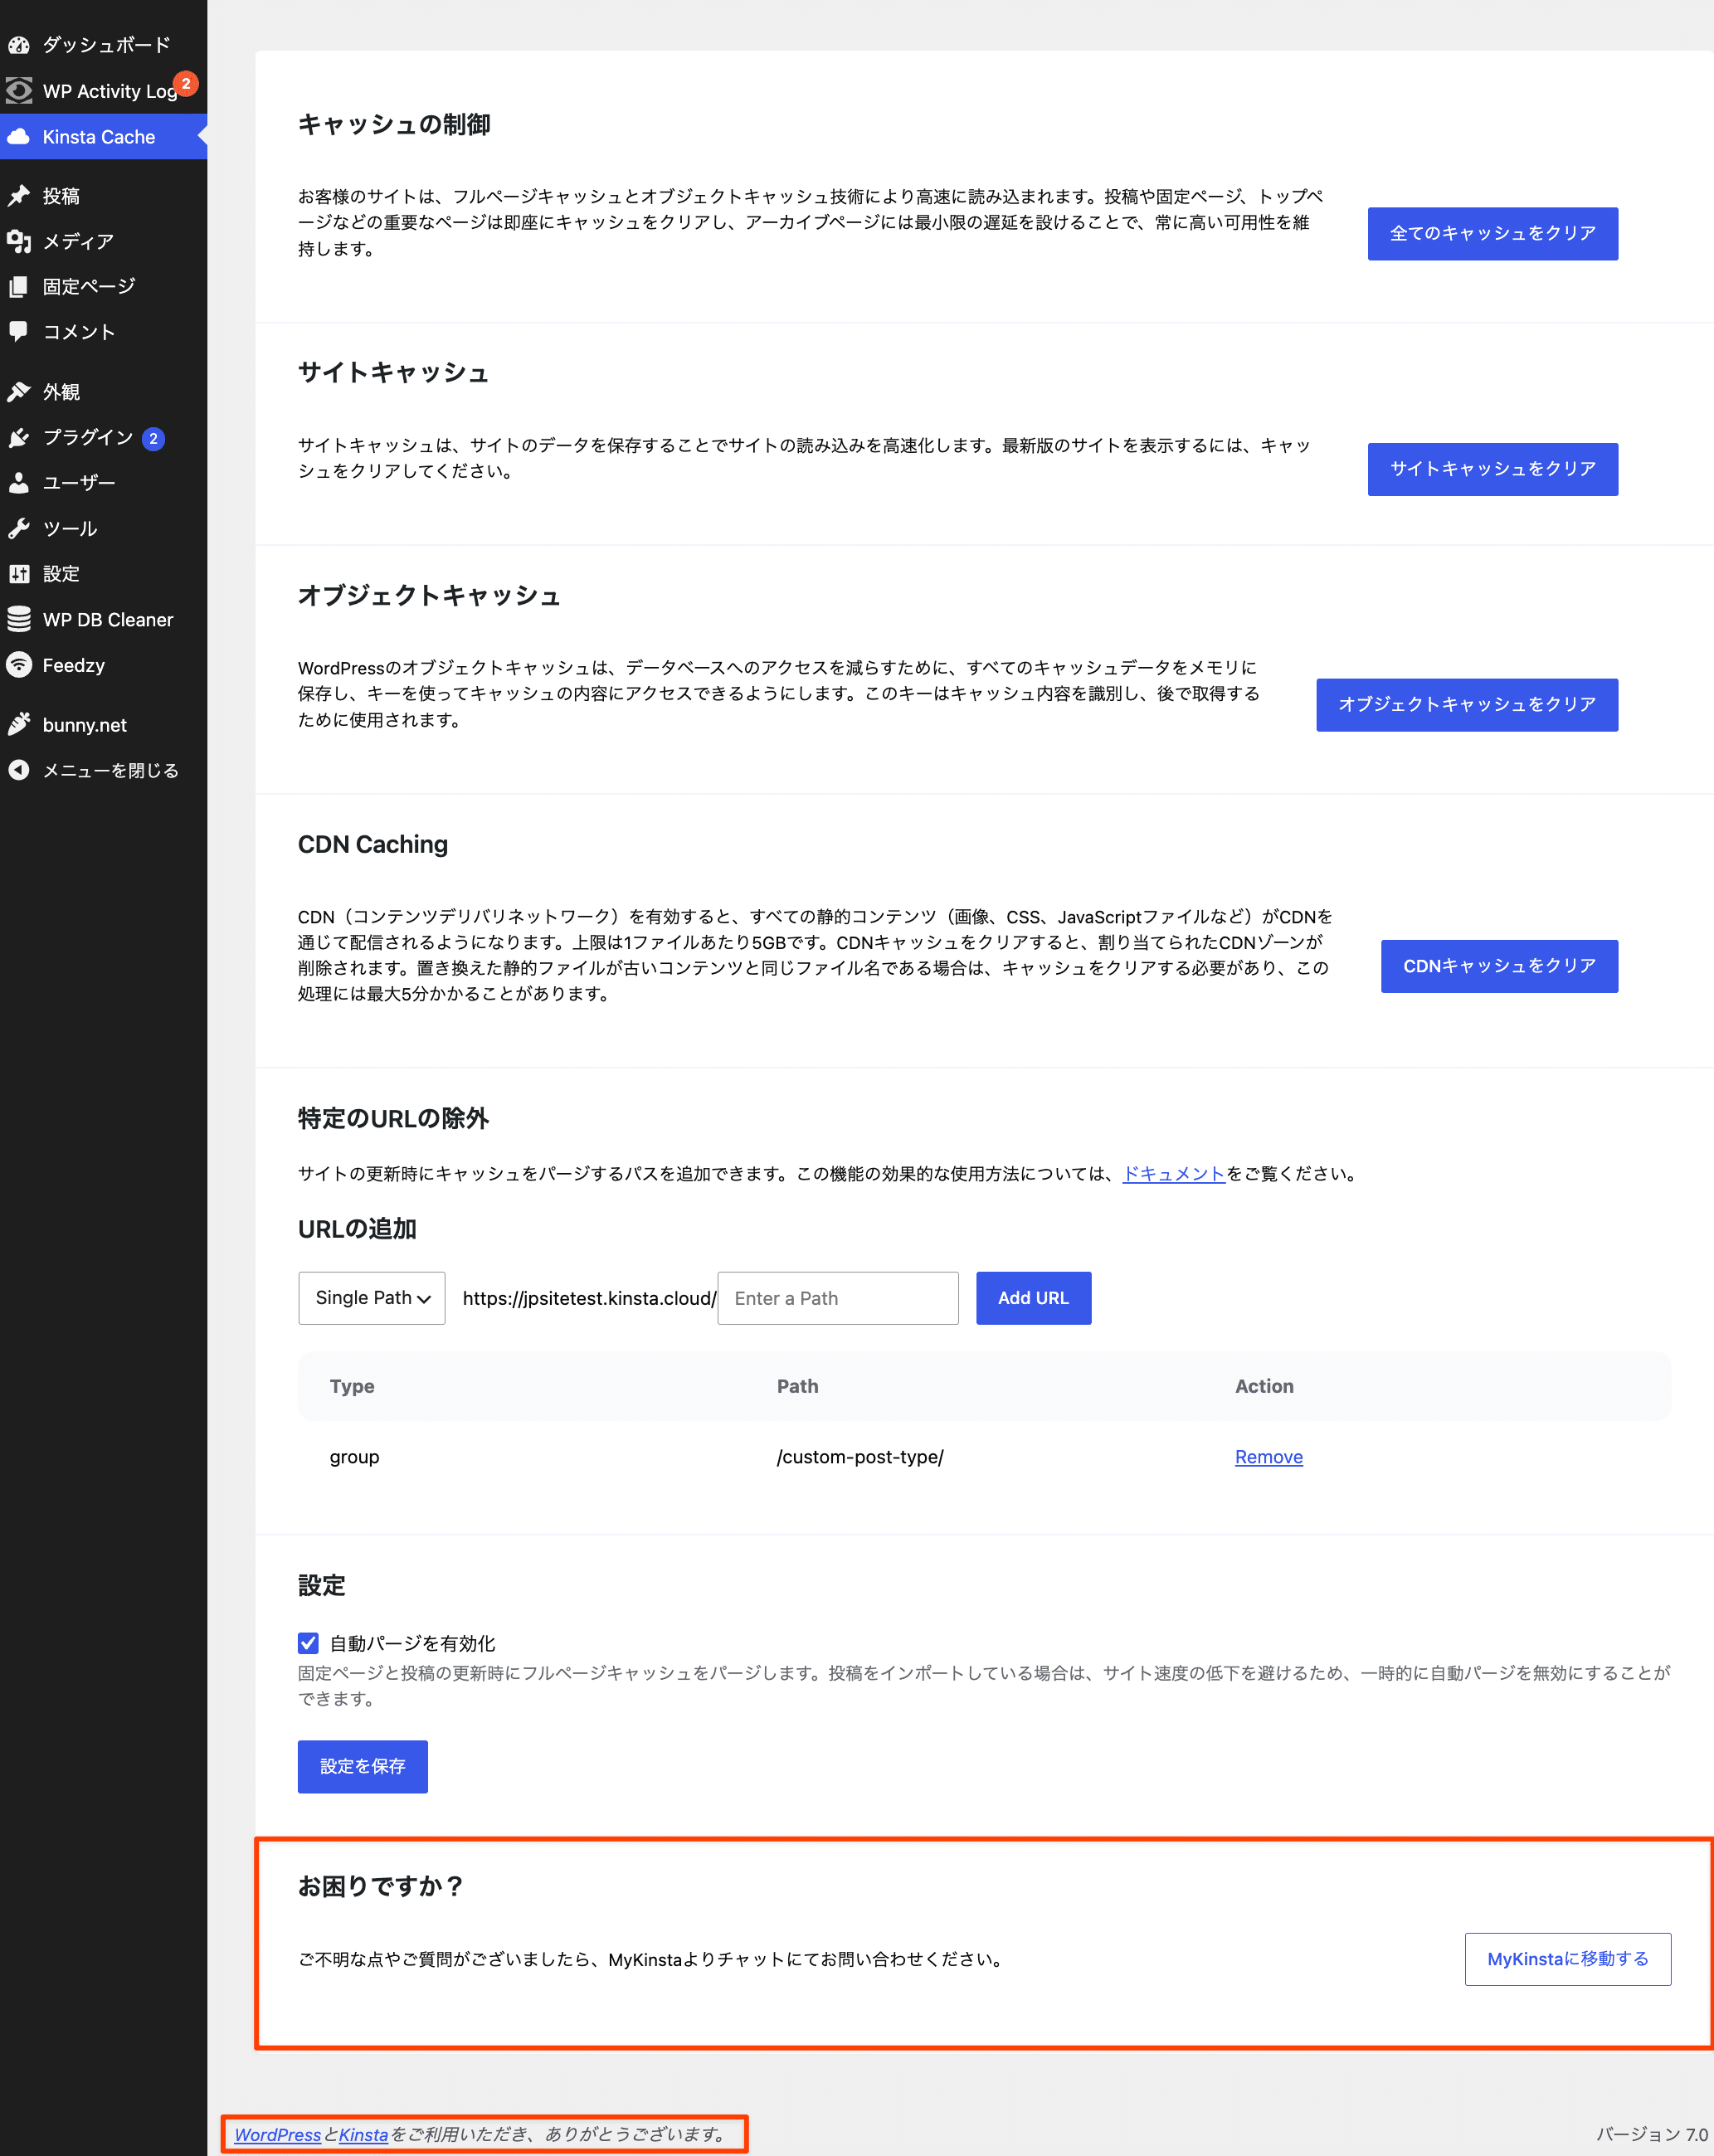Click the 特定のURLの除外 heading

tap(393, 1118)
